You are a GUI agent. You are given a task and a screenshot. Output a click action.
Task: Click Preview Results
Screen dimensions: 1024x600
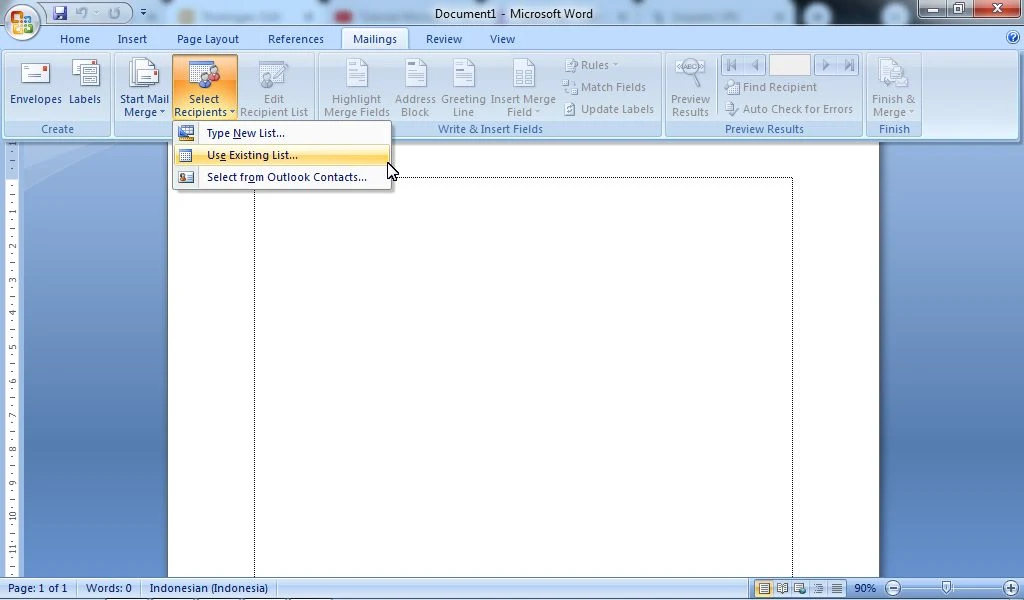[x=690, y=87]
